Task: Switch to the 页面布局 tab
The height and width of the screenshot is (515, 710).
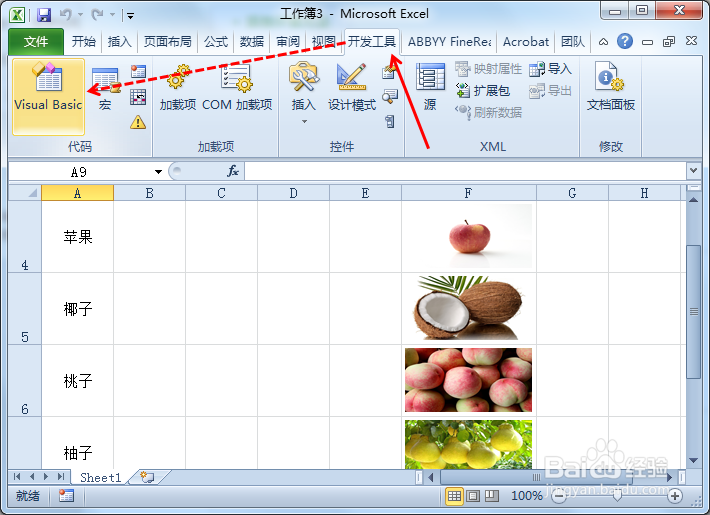Action: (x=168, y=42)
